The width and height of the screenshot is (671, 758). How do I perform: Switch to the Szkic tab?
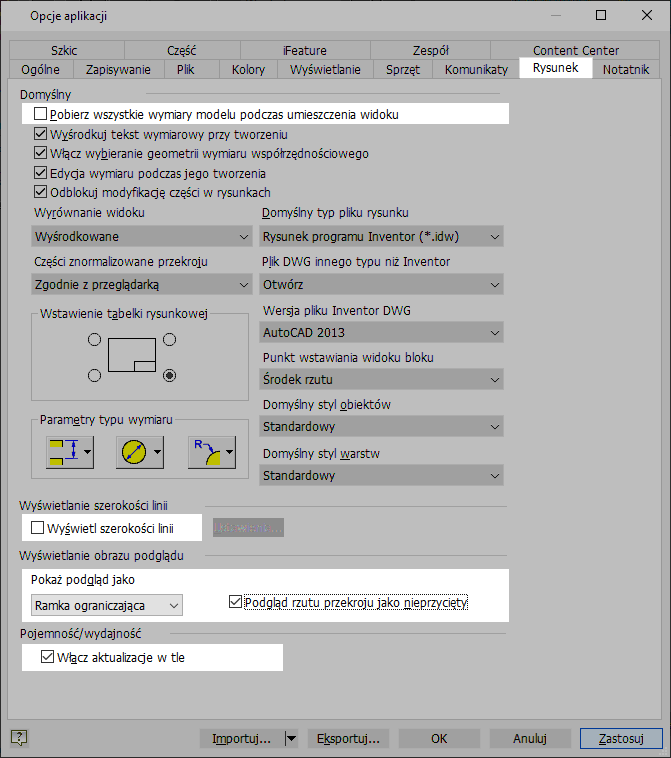coord(67,50)
